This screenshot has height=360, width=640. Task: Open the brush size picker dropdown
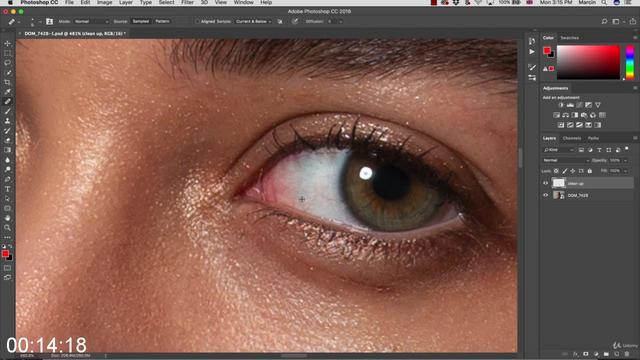coord(40,22)
